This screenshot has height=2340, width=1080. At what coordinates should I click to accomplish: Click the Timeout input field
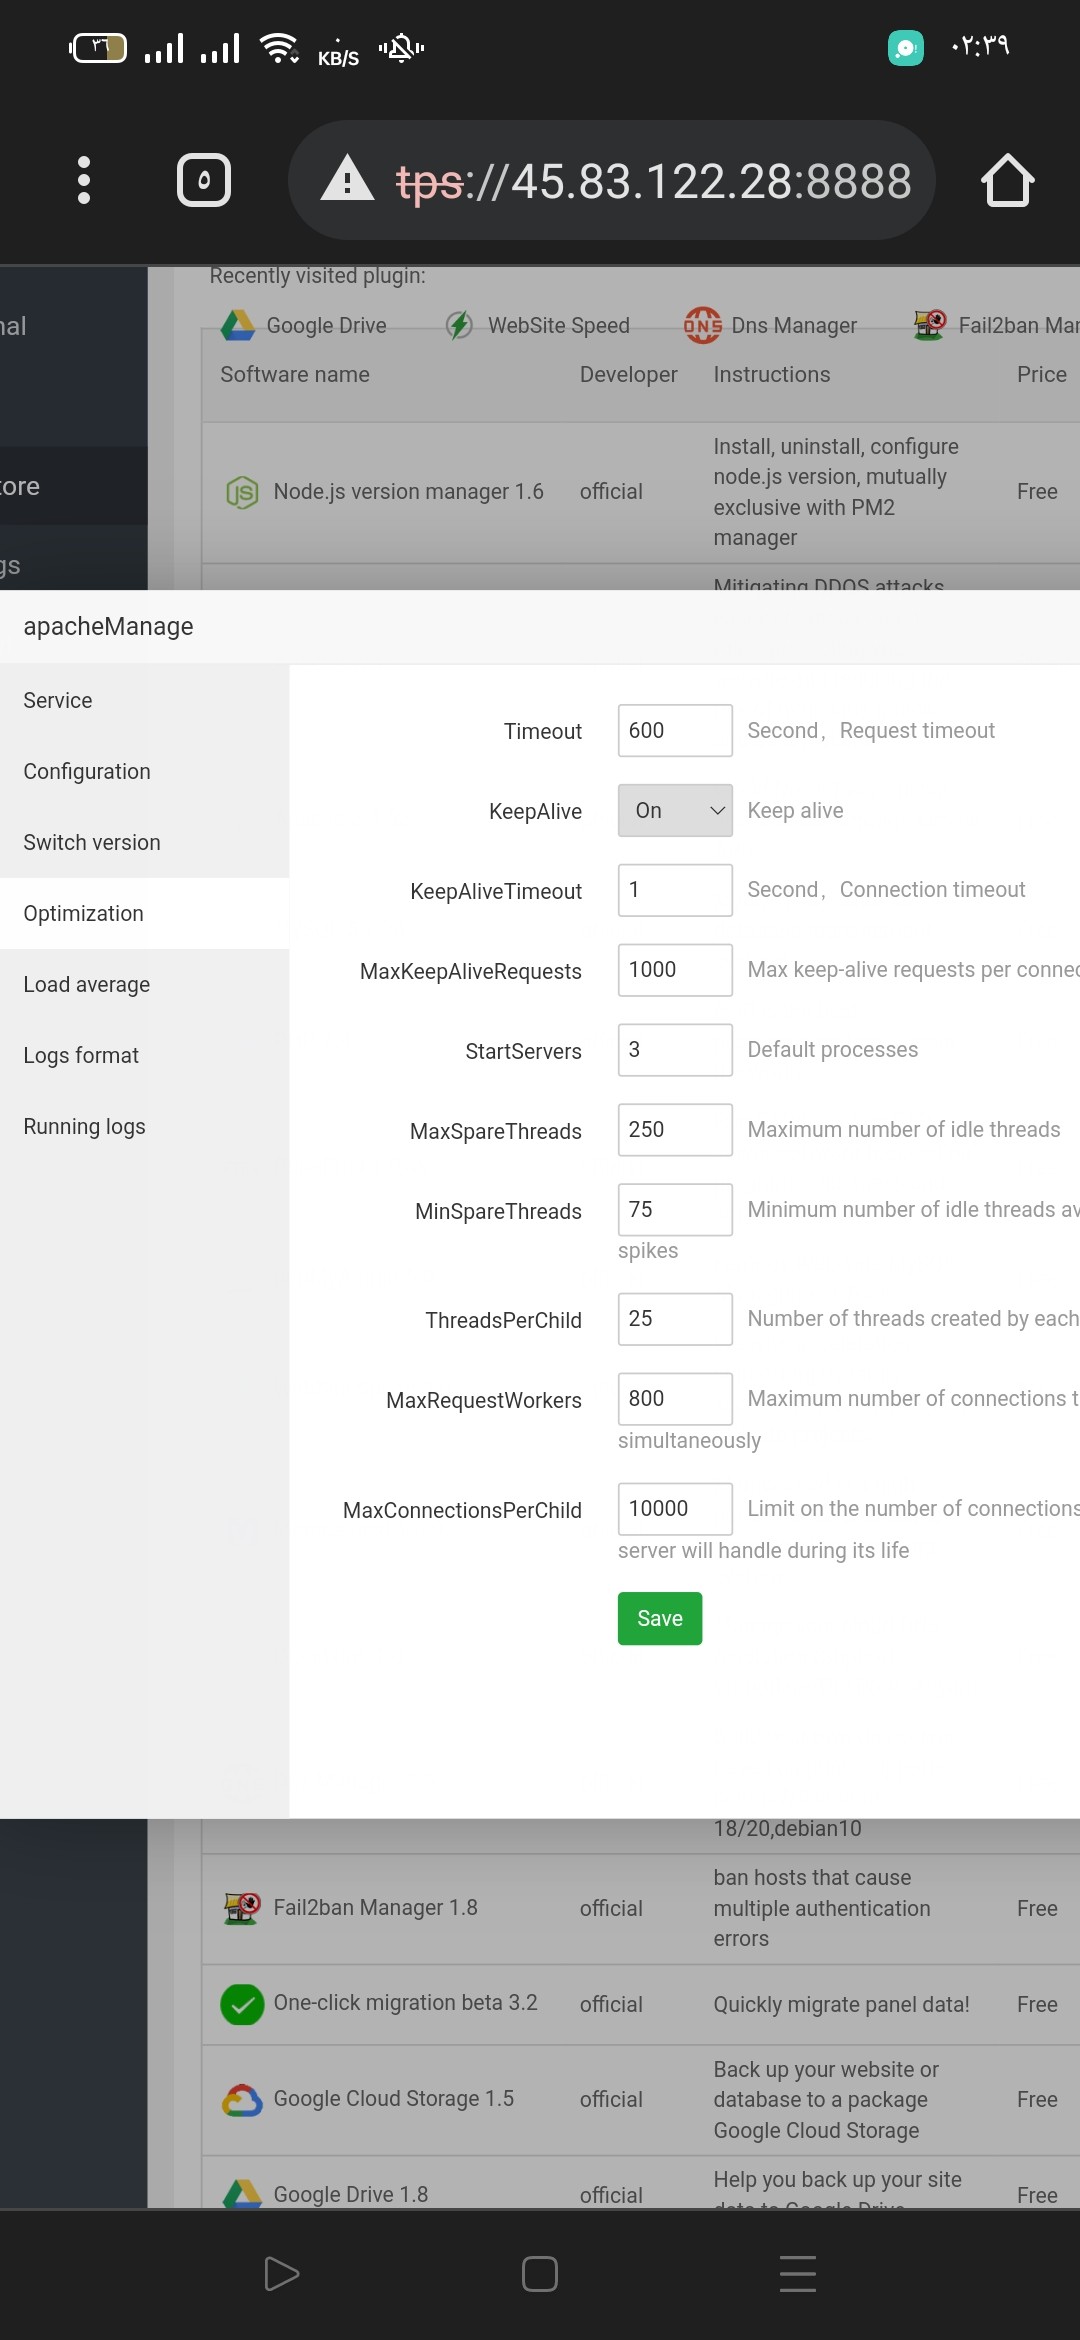675,730
